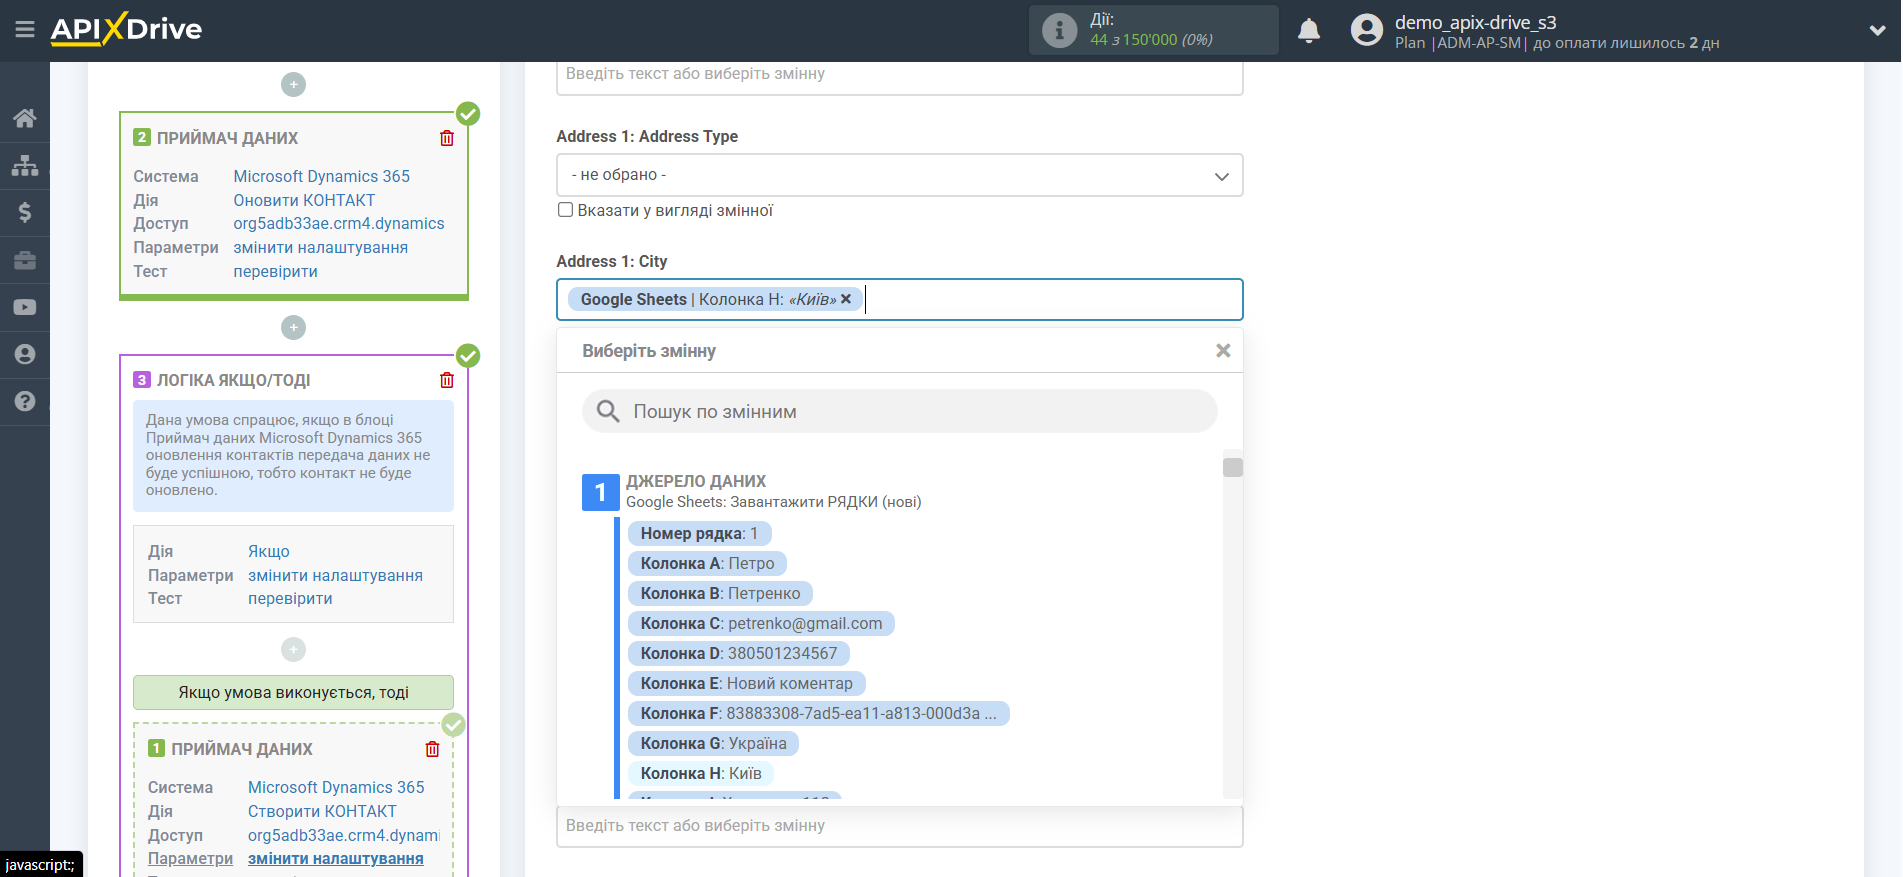1903x877 pixels.
Task: Add a step with plus inside logic block
Action: point(293,650)
